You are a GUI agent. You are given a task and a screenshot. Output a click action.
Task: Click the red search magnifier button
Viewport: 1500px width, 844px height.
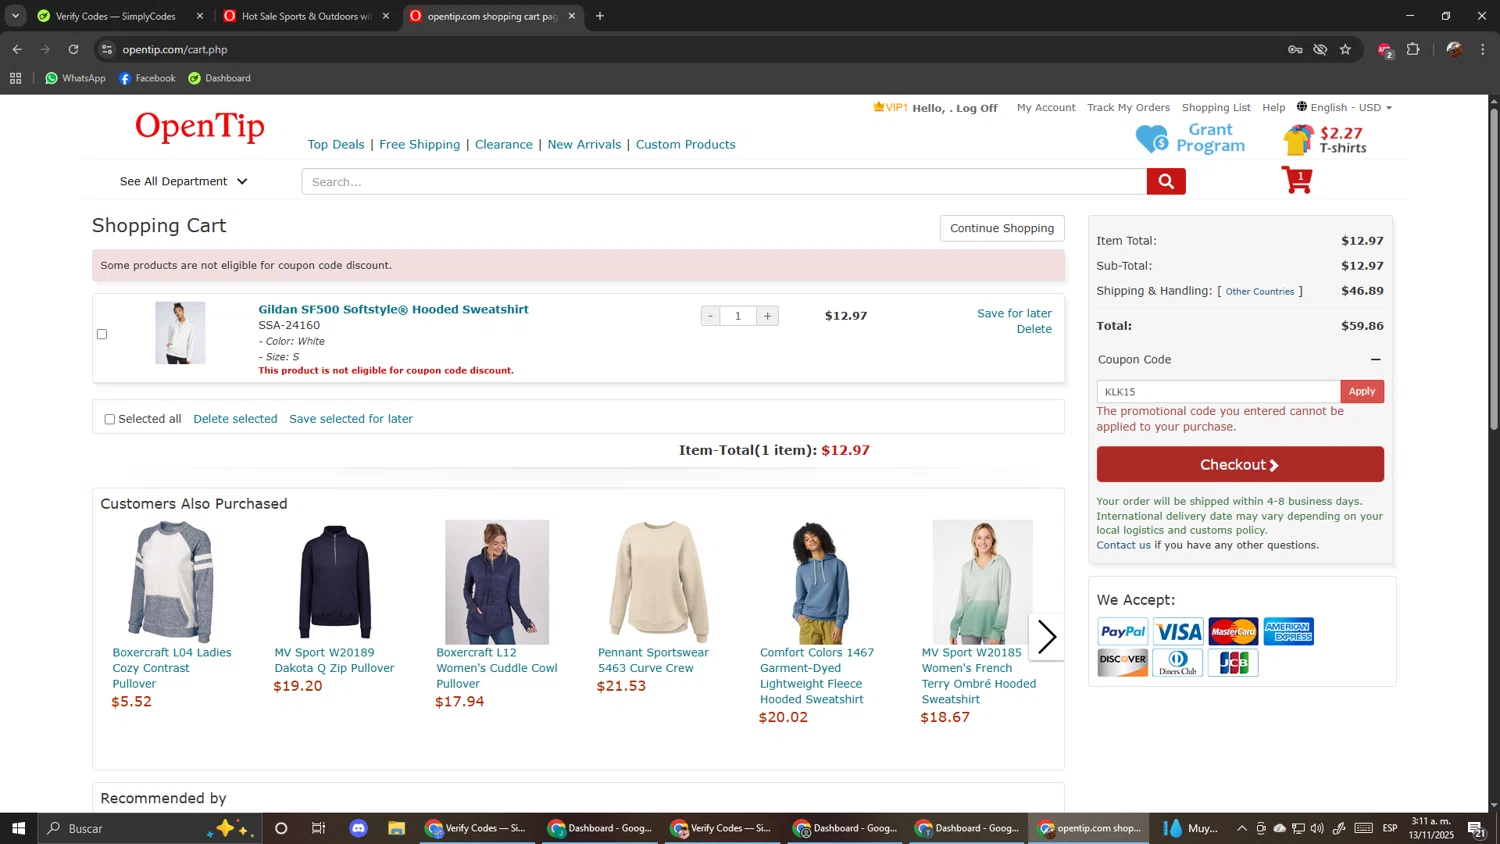[x=1166, y=181]
